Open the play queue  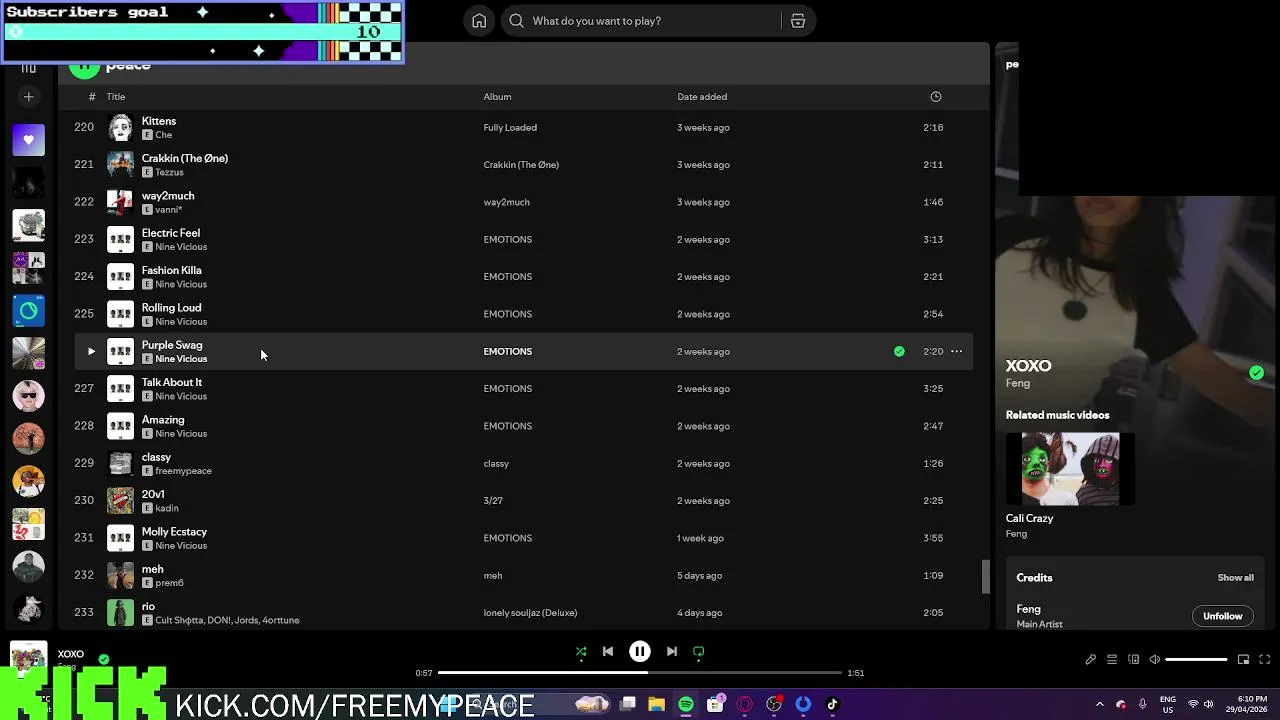tap(1112, 660)
